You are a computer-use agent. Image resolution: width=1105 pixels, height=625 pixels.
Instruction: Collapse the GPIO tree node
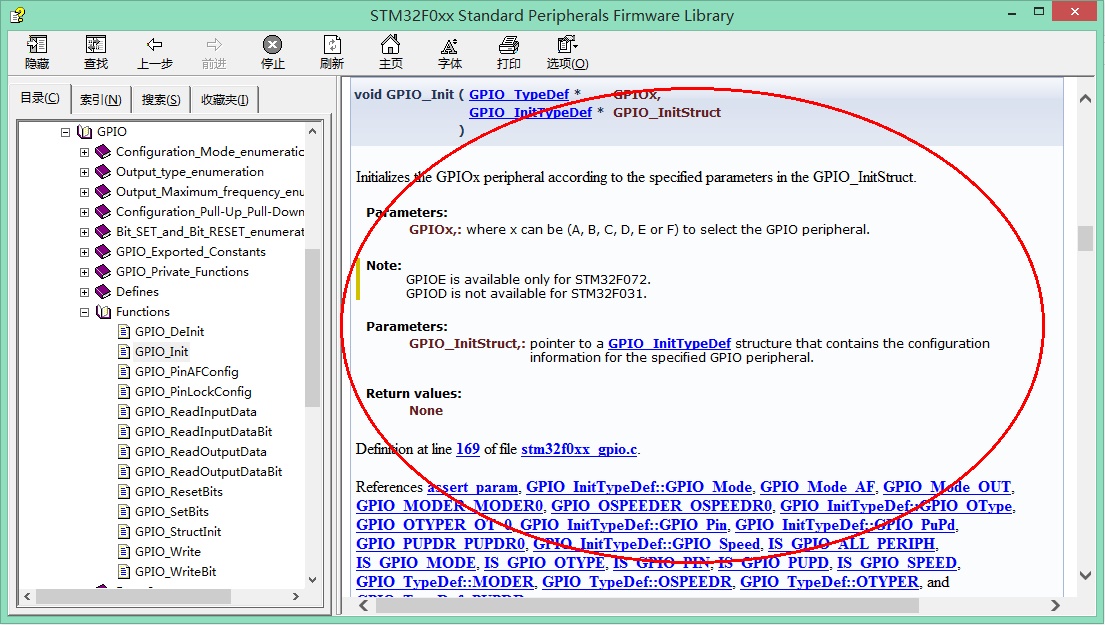(x=66, y=132)
